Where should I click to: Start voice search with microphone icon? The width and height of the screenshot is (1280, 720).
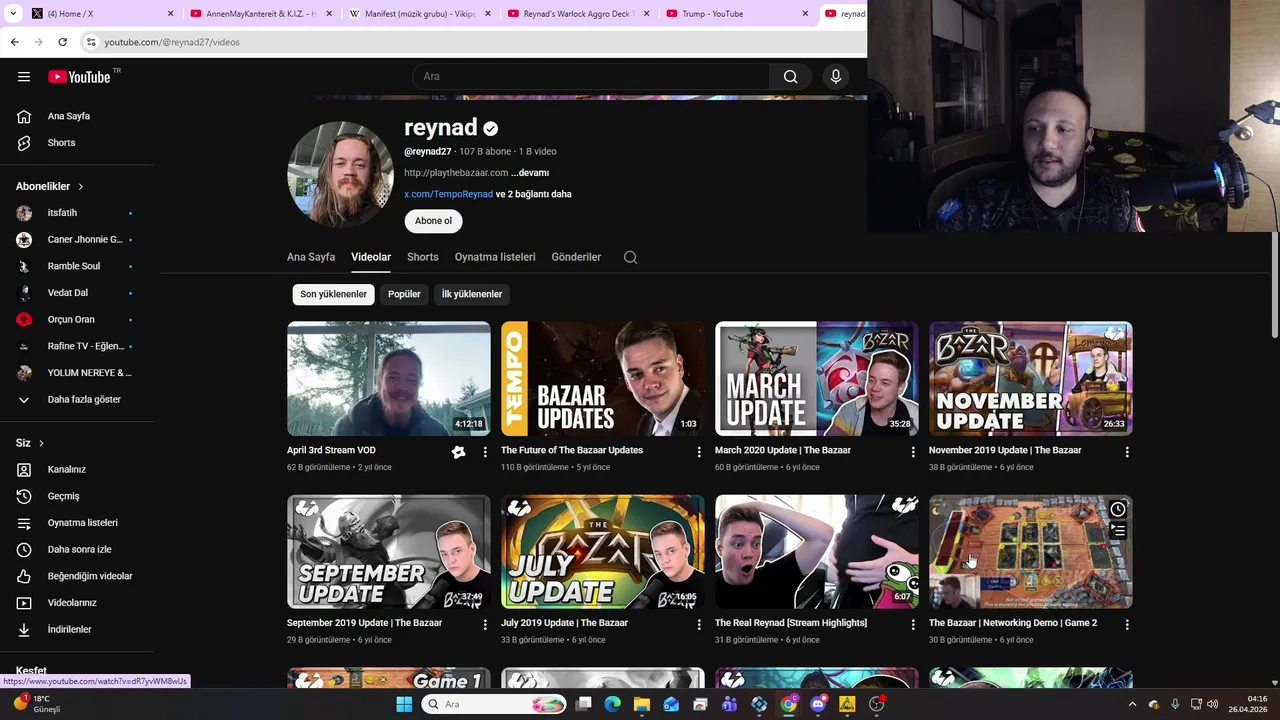pyautogui.click(x=836, y=77)
